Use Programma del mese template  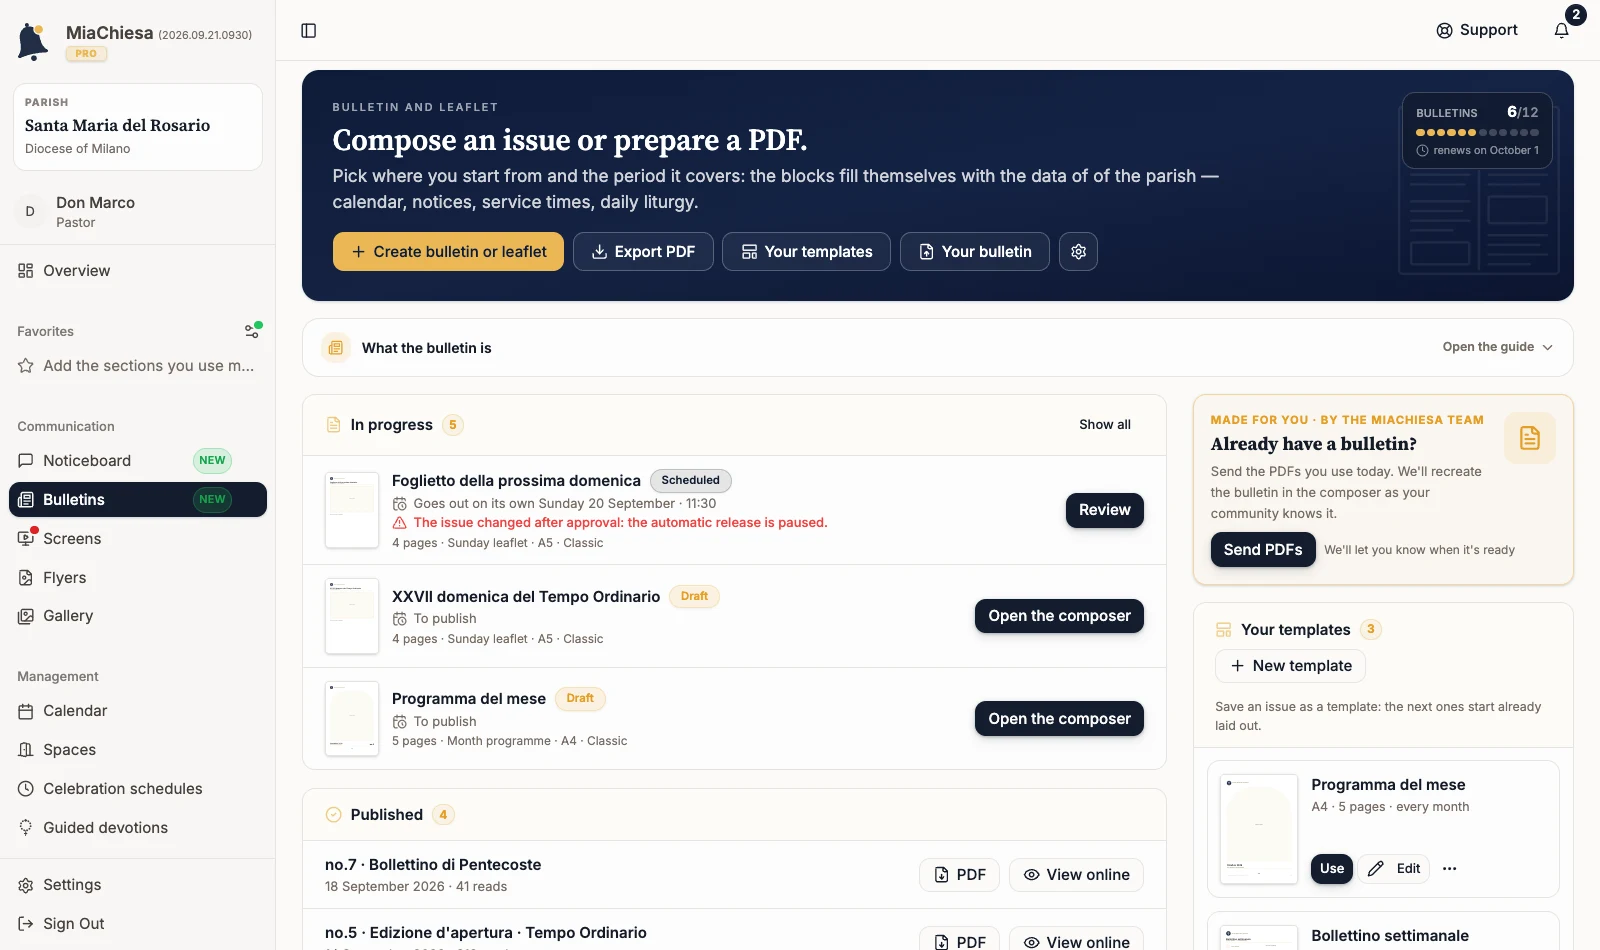point(1332,869)
